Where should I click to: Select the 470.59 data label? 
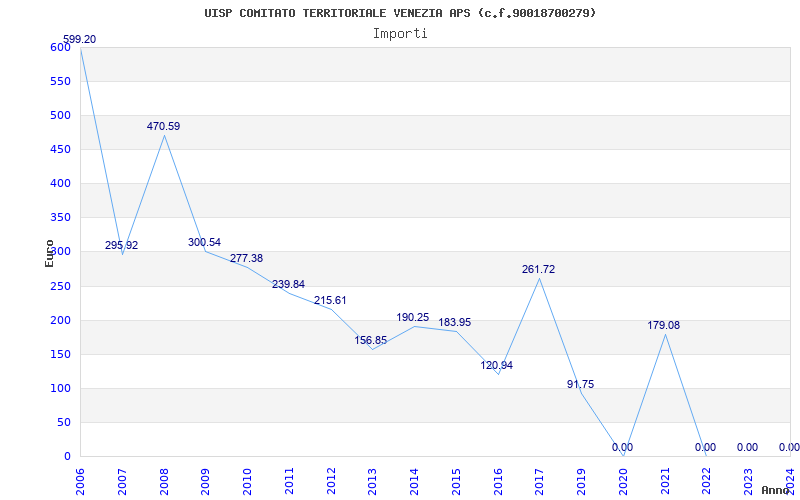point(163,127)
